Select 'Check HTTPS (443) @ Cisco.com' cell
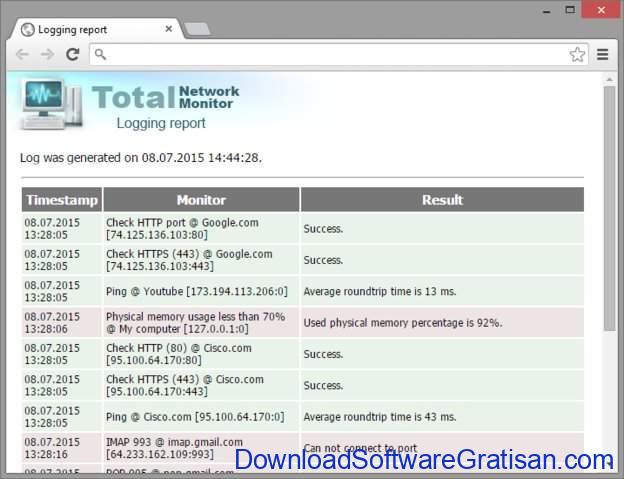This screenshot has height=479, width=624. [201, 386]
